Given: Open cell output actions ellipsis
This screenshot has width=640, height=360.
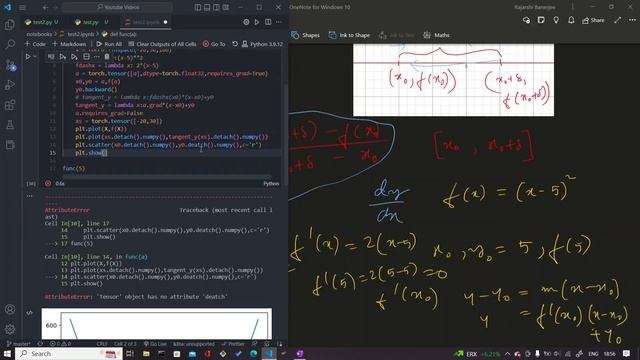Looking at the screenshot, I should pyautogui.click(x=29, y=196).
